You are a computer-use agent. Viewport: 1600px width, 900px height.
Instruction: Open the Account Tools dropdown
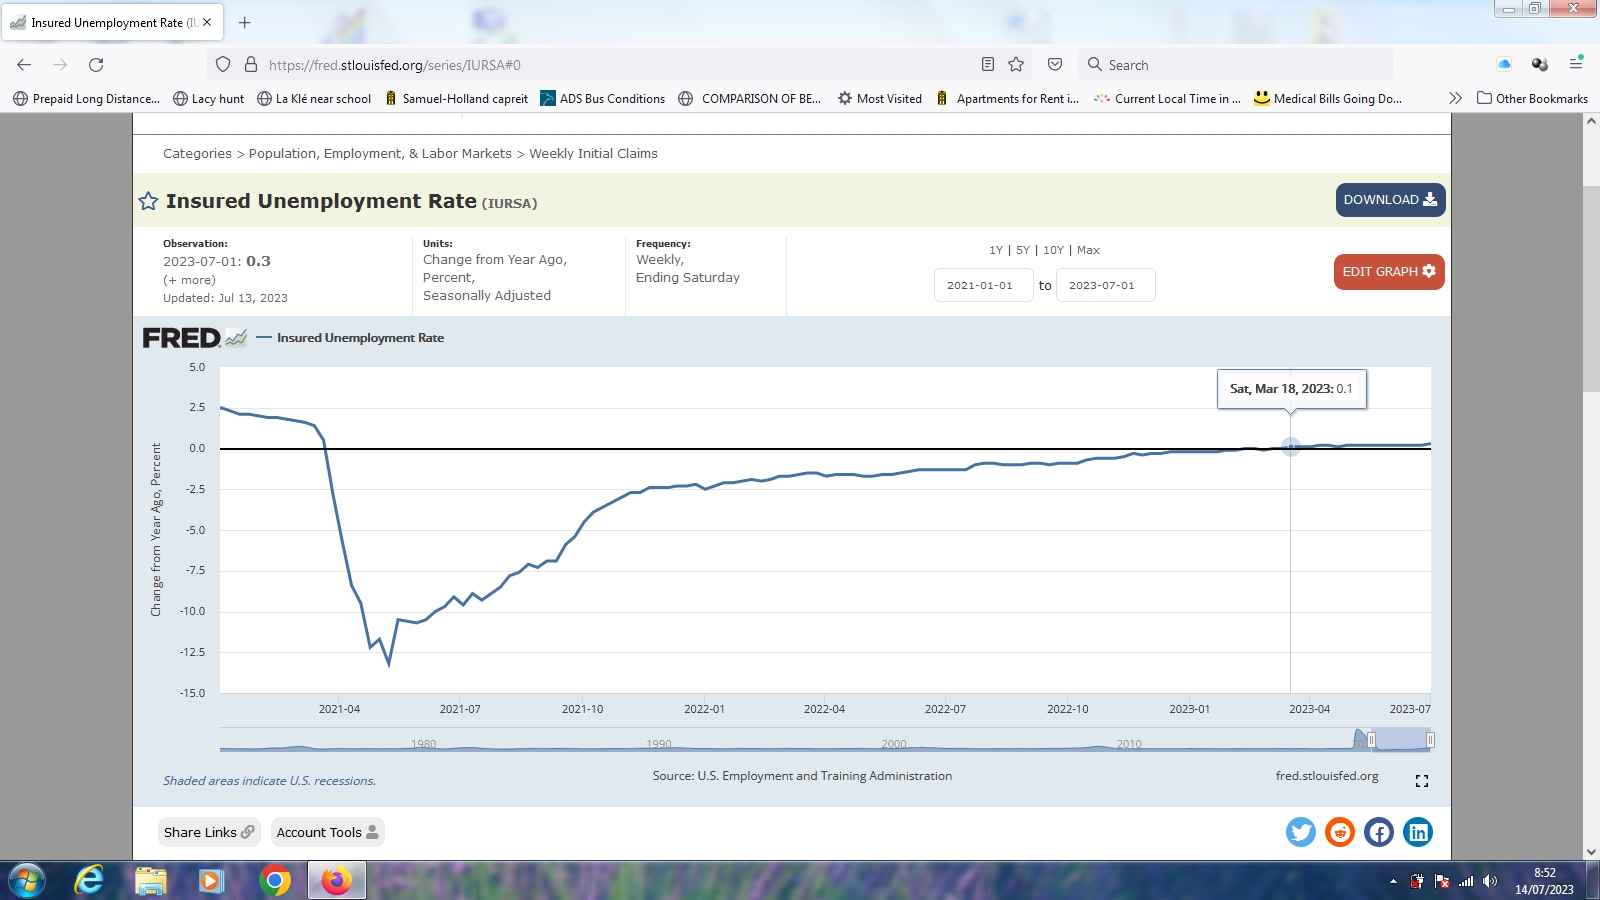pos(327,832)
